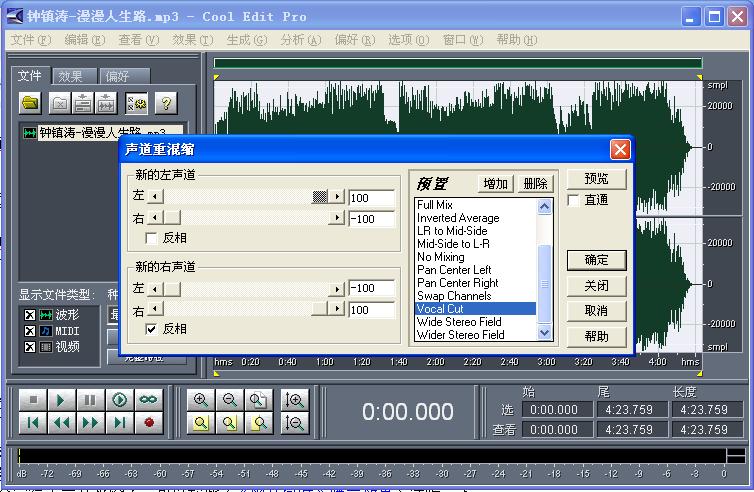754x492 pixels.
Task: Click new left channel right slider thumb
Action: coord(172,218)
